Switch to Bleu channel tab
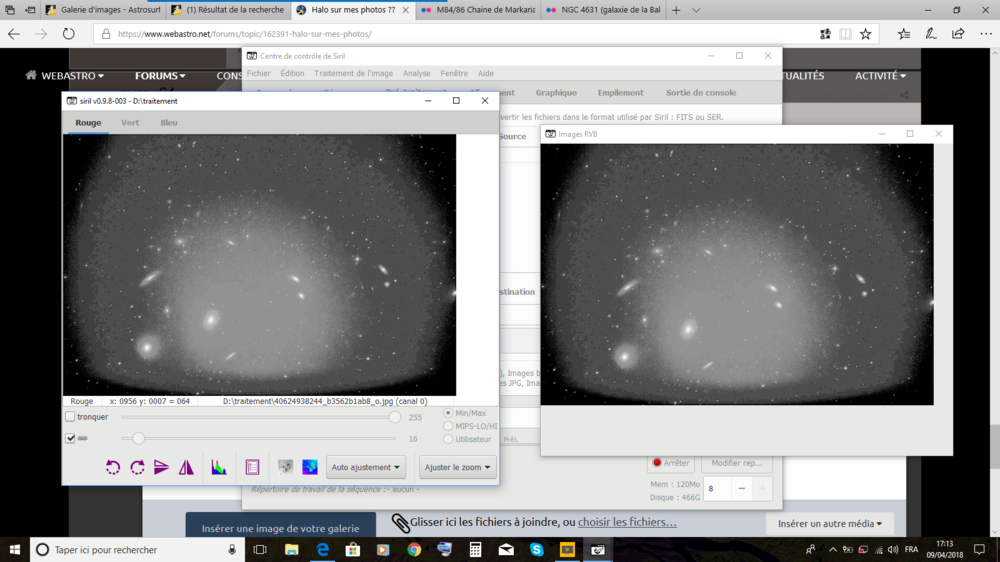Viewport: 1000px width, 562px height. pos(169,122)
